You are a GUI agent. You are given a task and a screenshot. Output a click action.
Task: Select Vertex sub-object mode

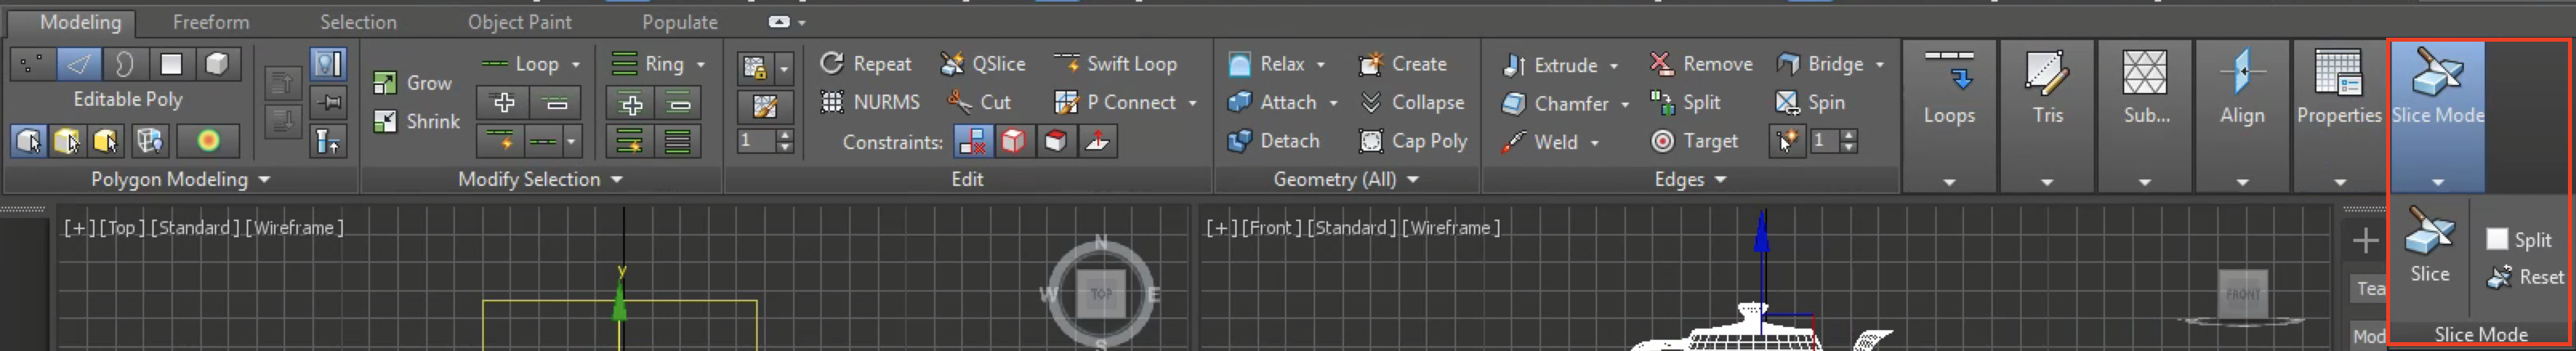click(x=31, y=65)
